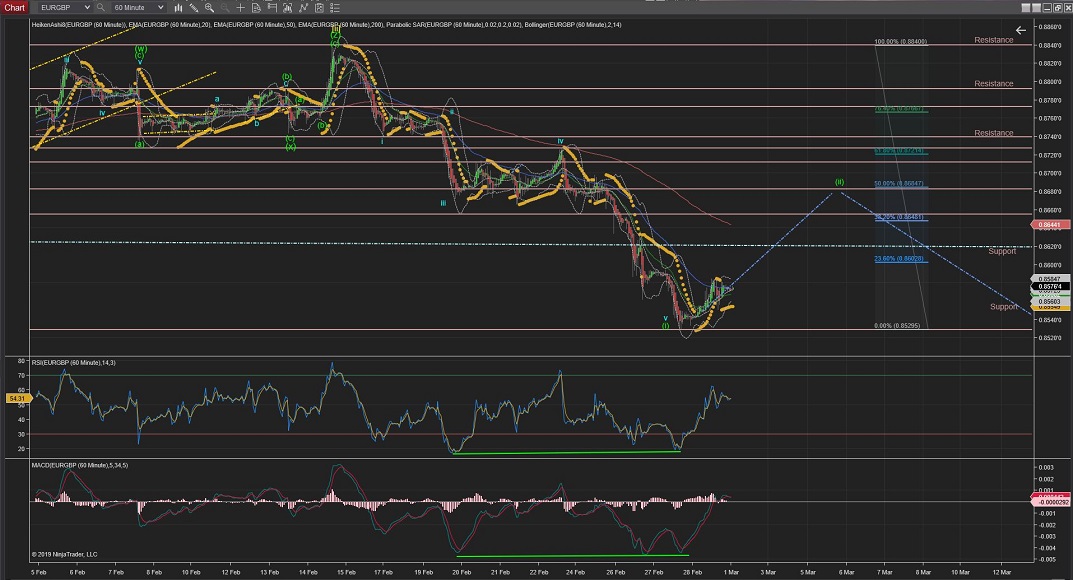Open the drawing tools pencil icon
This screenshot has height=580, width=1073.
click(x=194, y=8)
